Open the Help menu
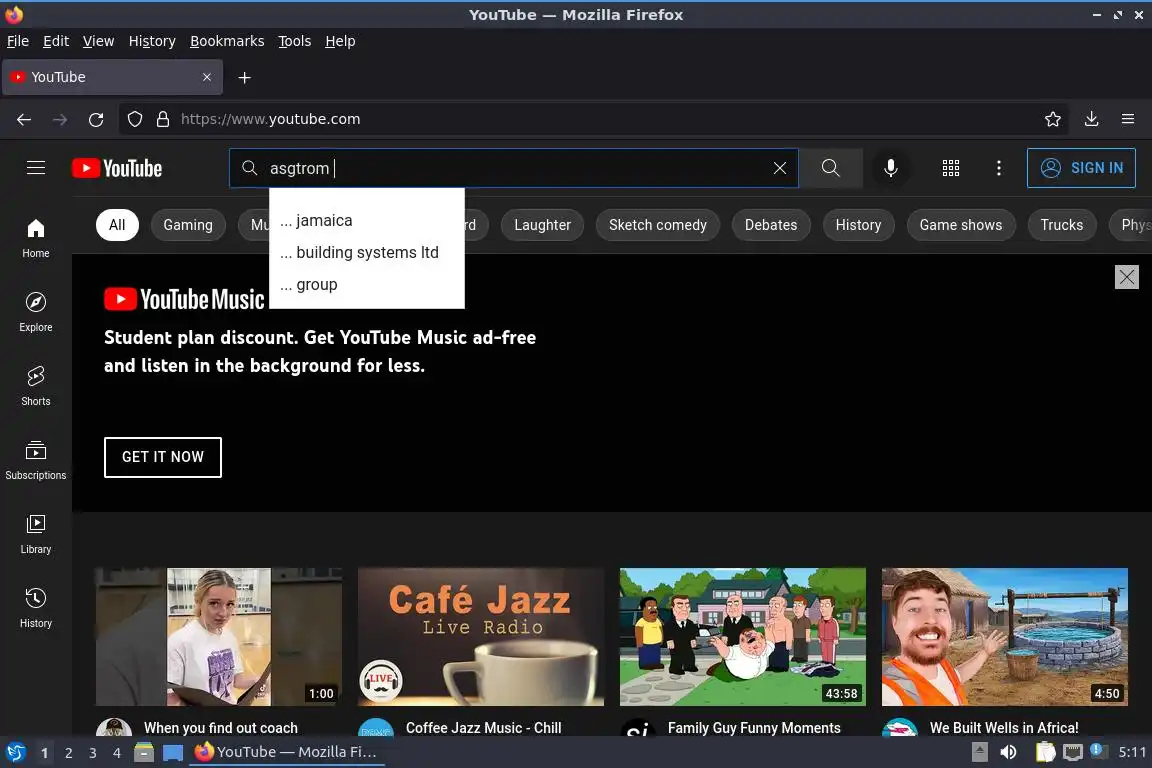 [x=340, y=41]
